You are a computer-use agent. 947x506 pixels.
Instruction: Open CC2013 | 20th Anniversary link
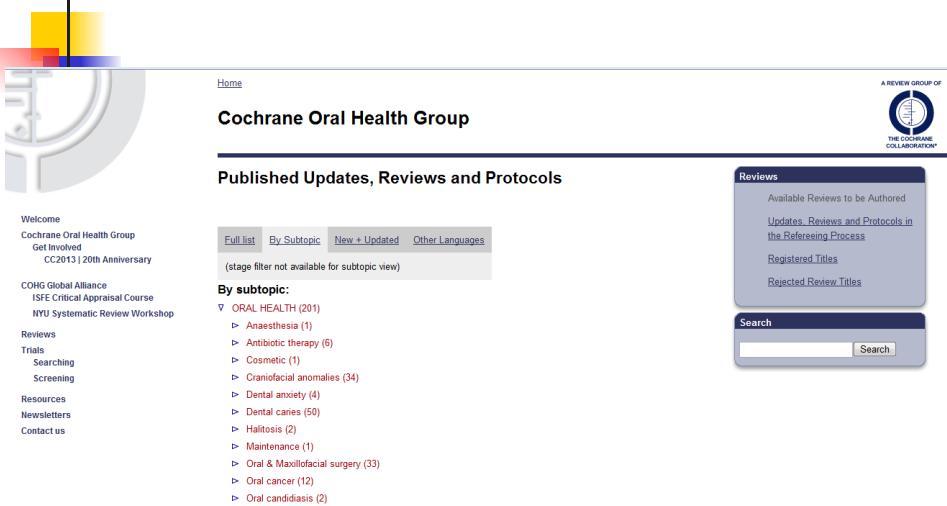[x=98, y=260]
